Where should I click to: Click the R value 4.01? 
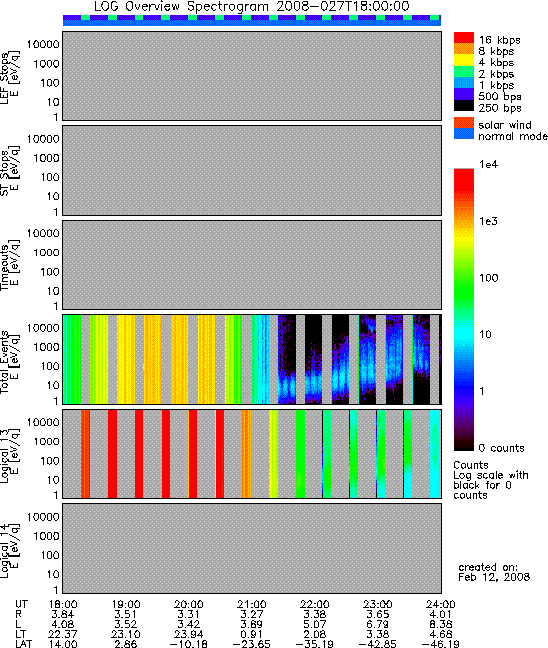tap(441, 615)
